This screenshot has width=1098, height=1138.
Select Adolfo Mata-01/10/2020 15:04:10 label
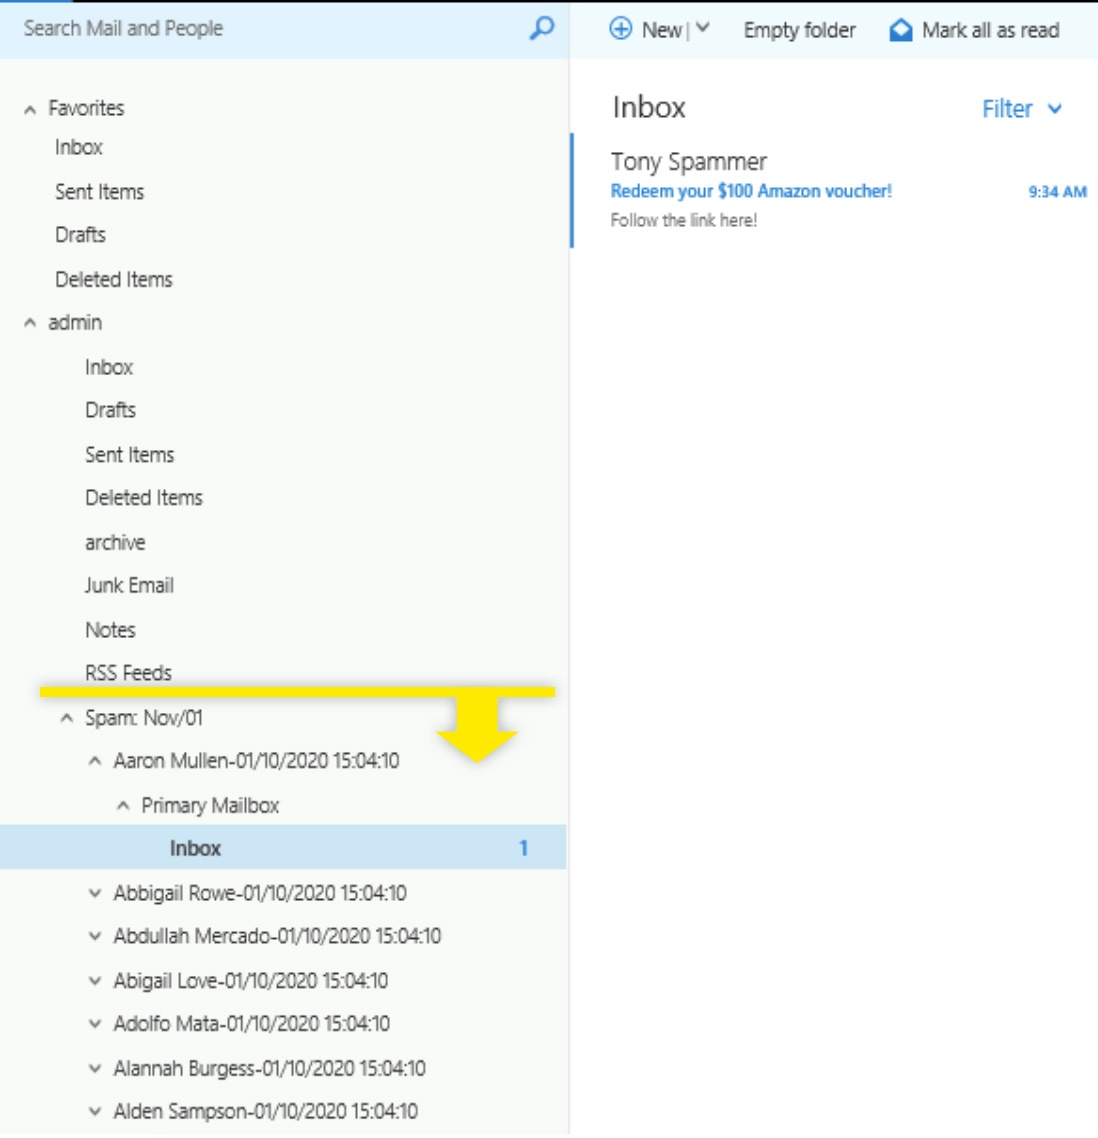tap(251, 1024)
